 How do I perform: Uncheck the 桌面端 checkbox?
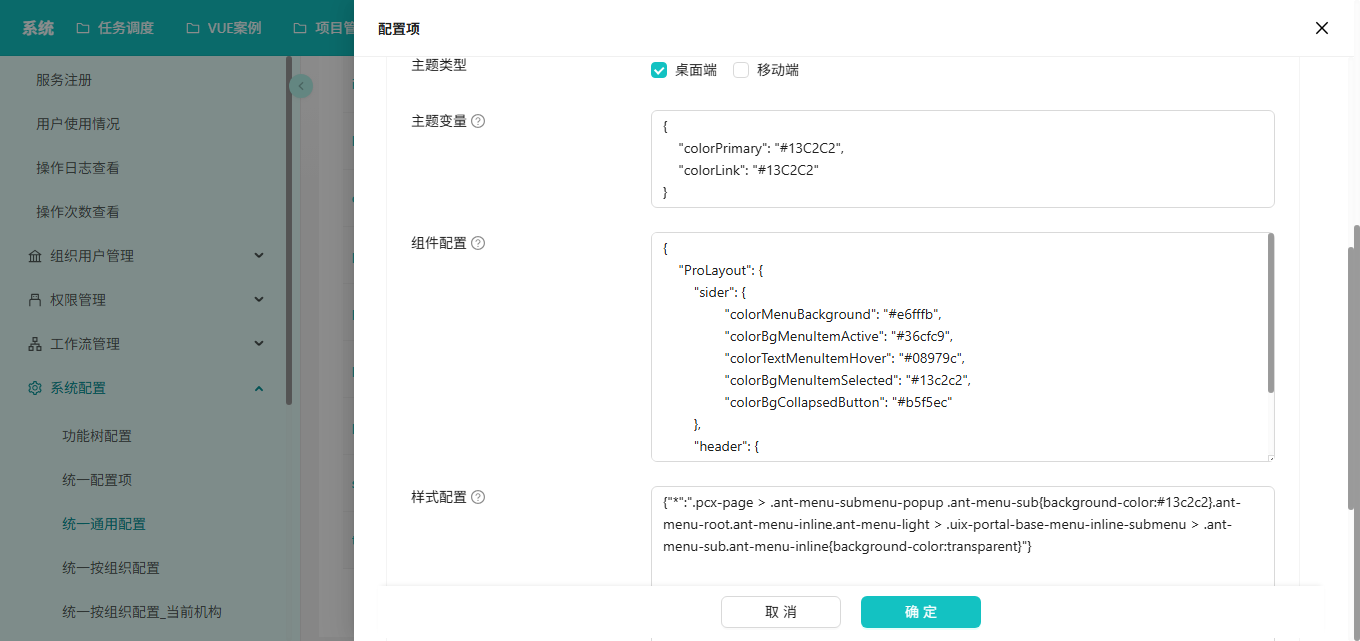pyautogui.click(x=659, y=70)
